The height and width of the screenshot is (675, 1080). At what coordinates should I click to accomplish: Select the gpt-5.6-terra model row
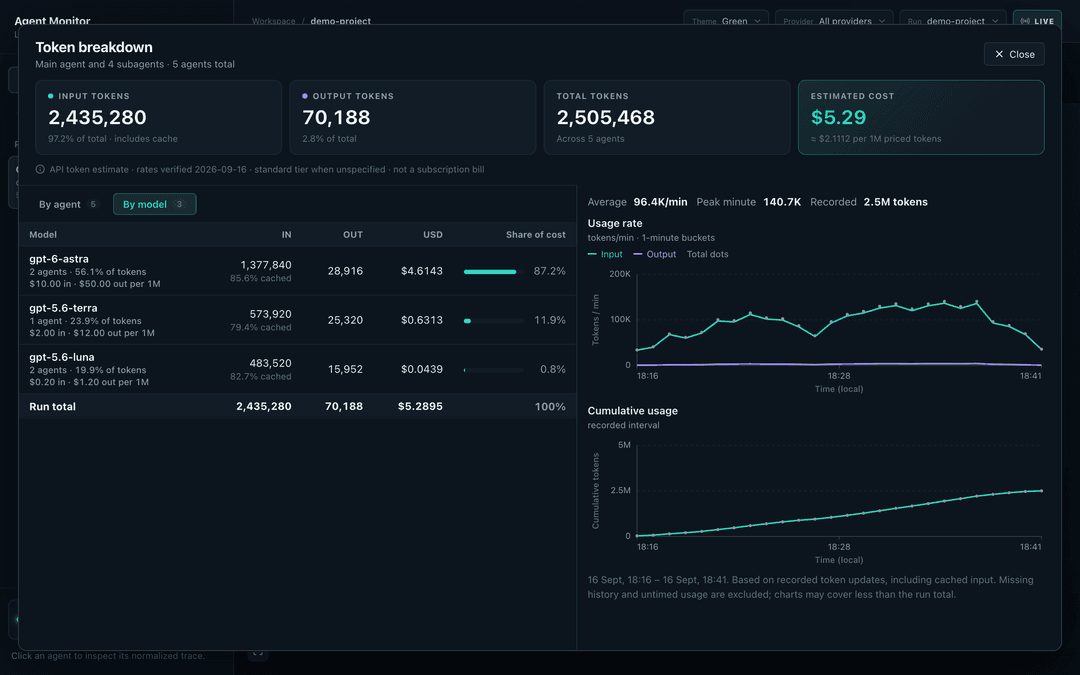pos(298,320)
